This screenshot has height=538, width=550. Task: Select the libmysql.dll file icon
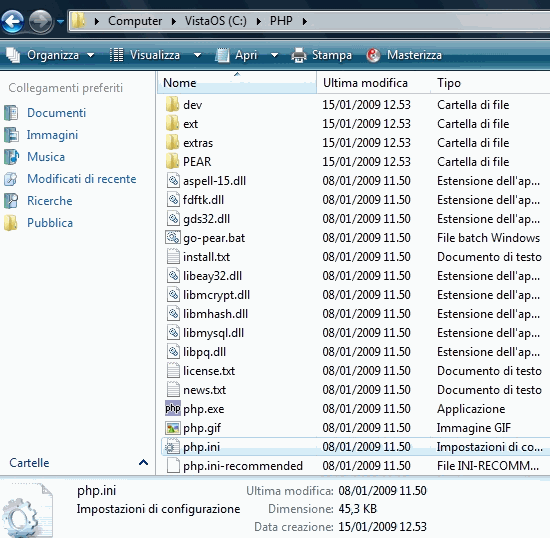(173, 332)
